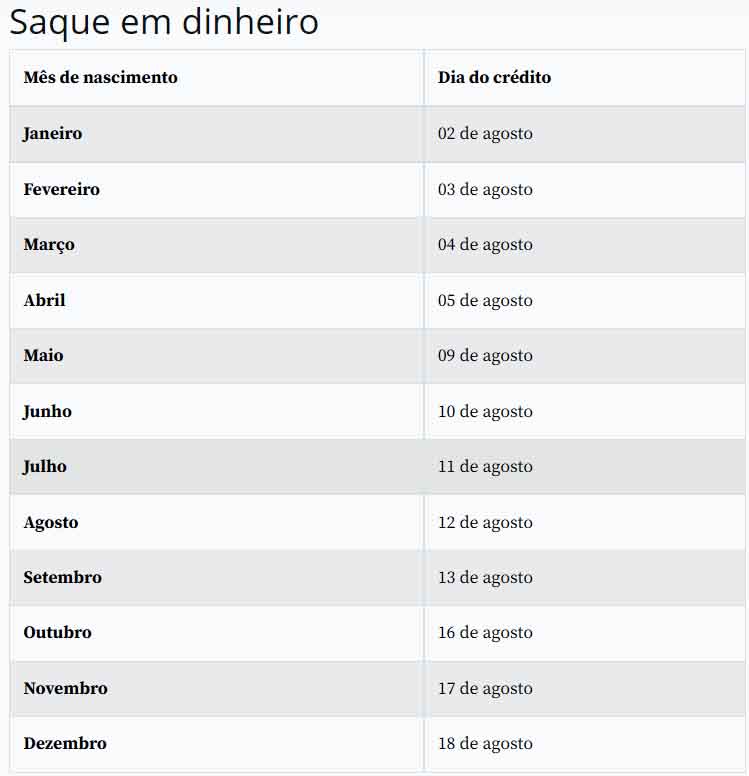The image size is (749, 776).
Task: Click the Dezembro month cell
Action: 65,744
